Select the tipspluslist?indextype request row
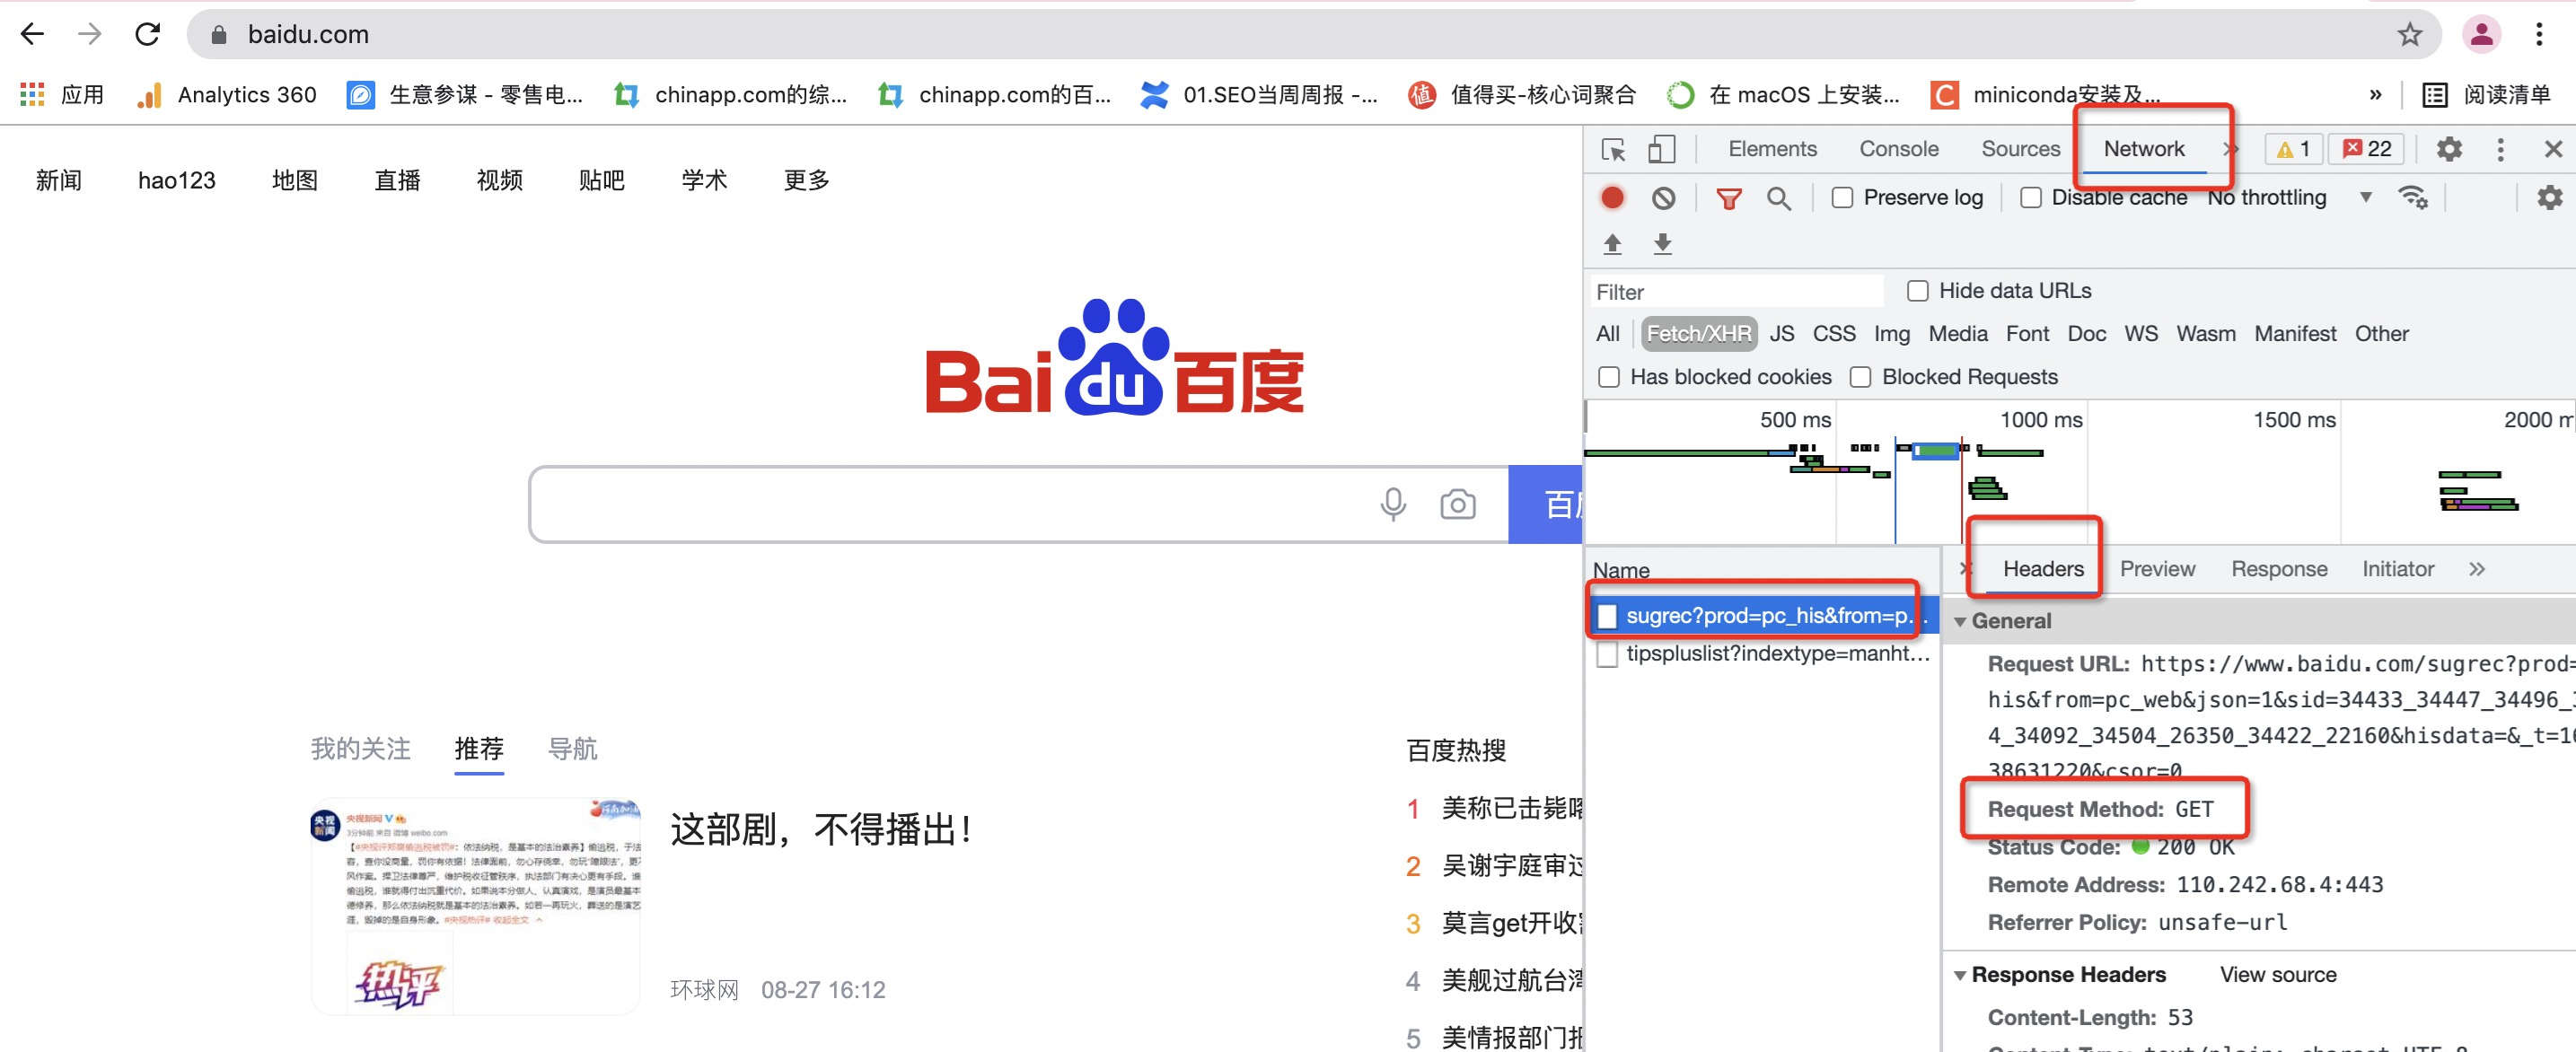 click(1763, 654)
